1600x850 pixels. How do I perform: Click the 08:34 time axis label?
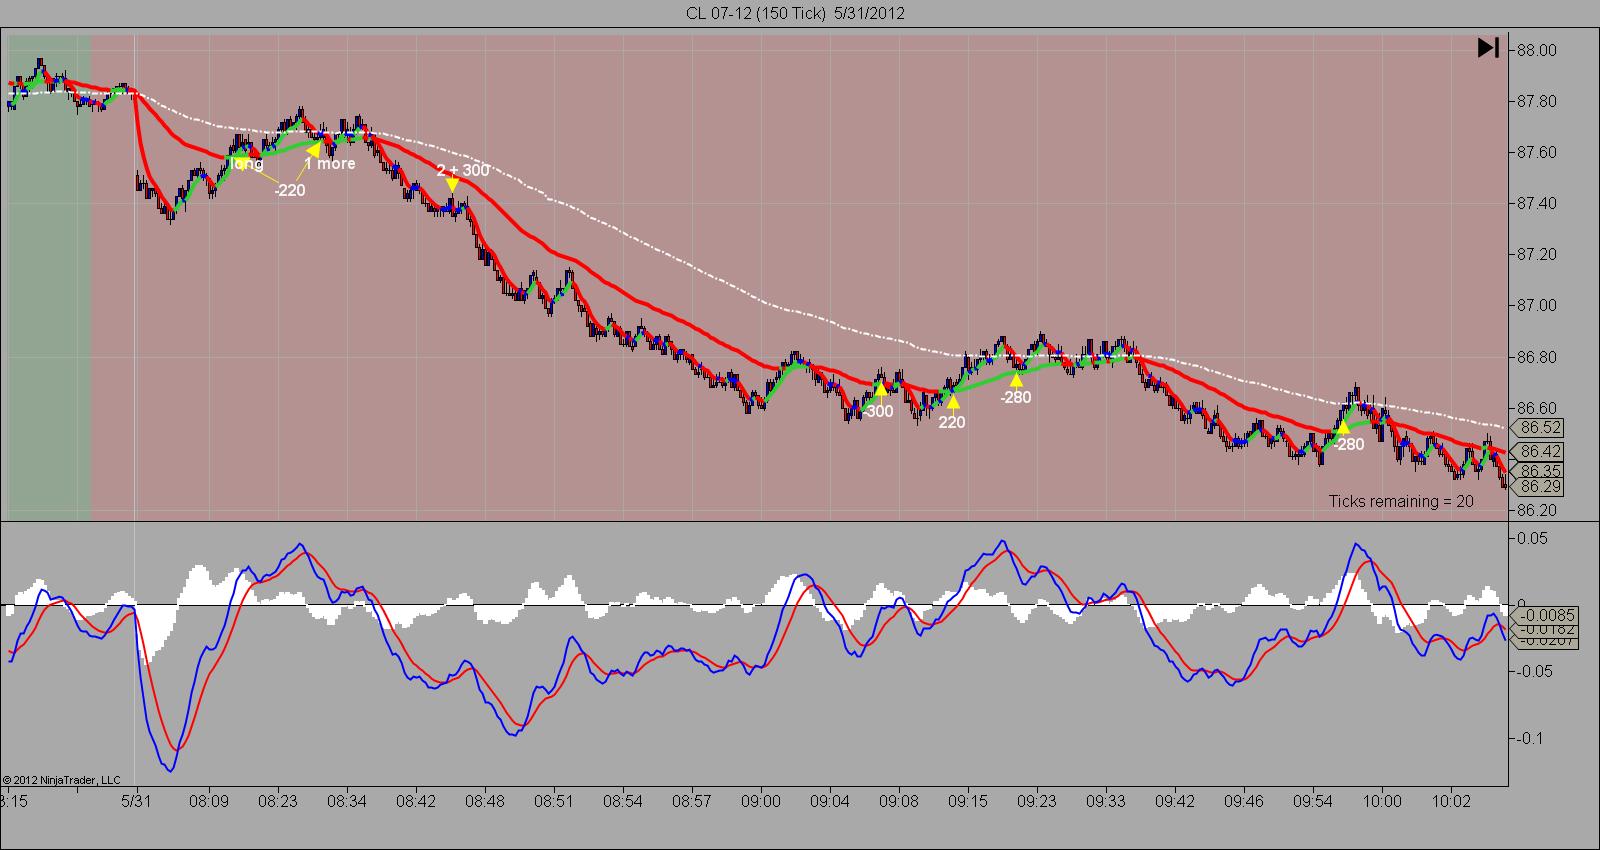(346, 801)
